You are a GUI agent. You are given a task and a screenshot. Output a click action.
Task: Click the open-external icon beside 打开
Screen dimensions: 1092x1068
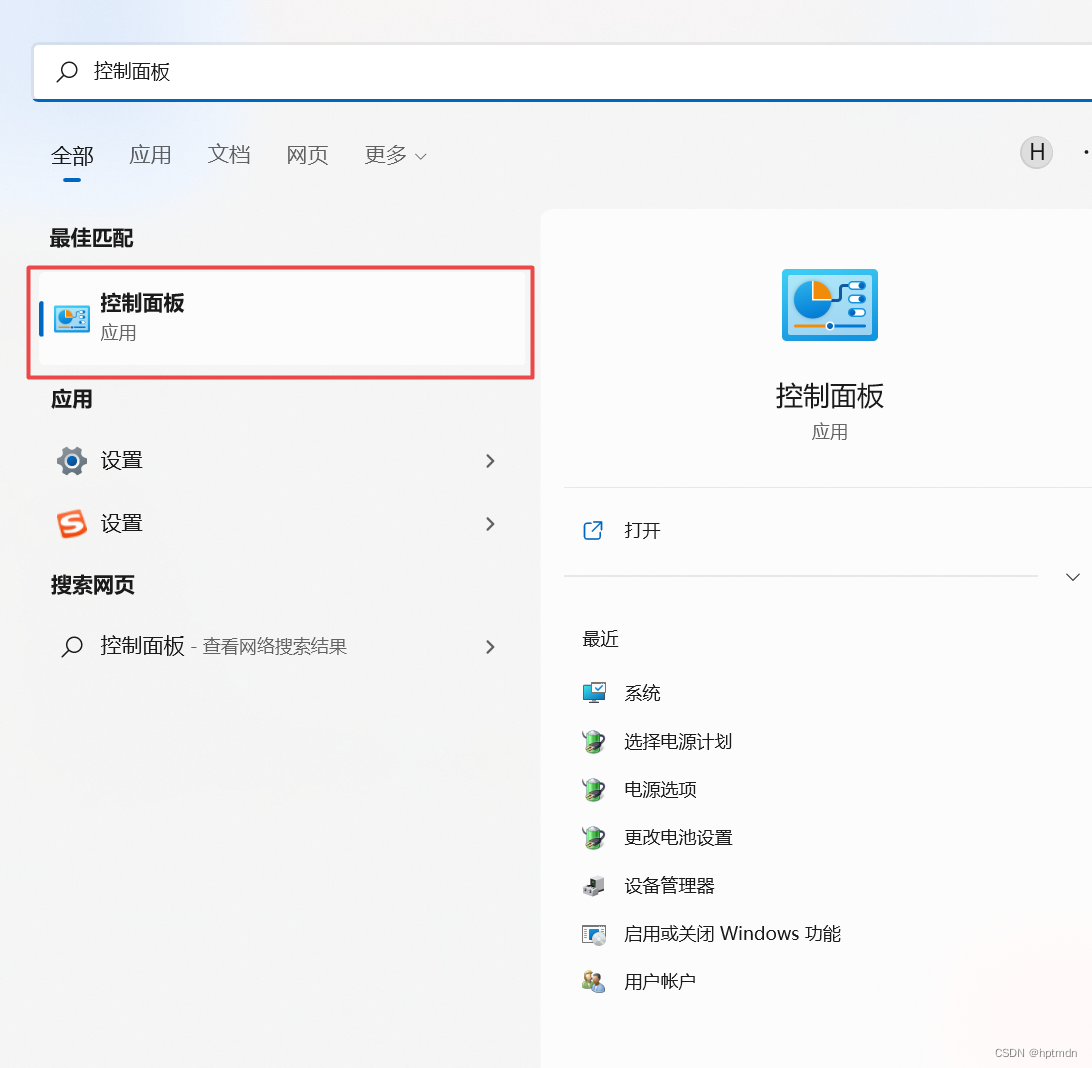[x=593, y=531]
